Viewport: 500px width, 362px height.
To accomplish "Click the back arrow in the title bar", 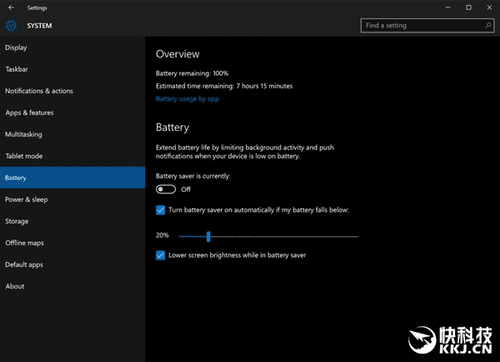I will [11, 8].
